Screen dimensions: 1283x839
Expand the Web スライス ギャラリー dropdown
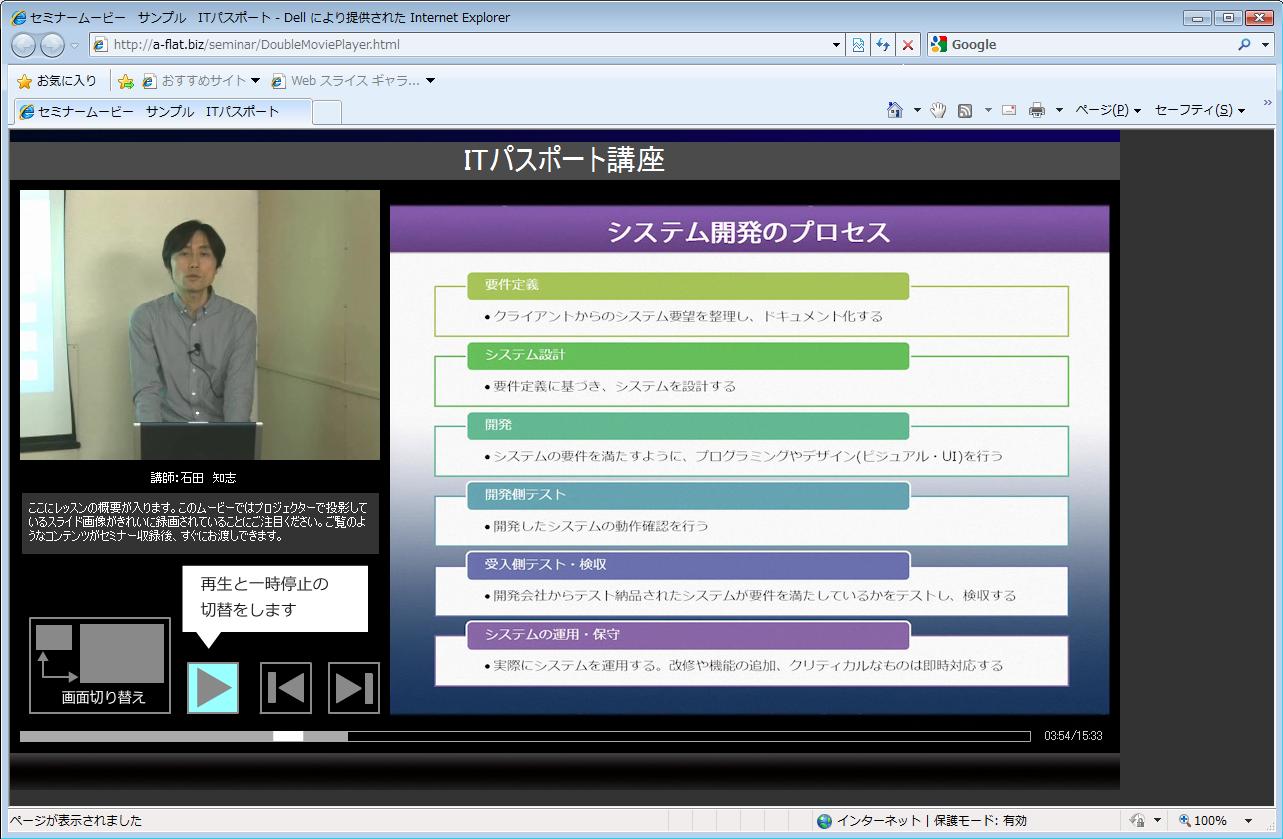point(431,81)
